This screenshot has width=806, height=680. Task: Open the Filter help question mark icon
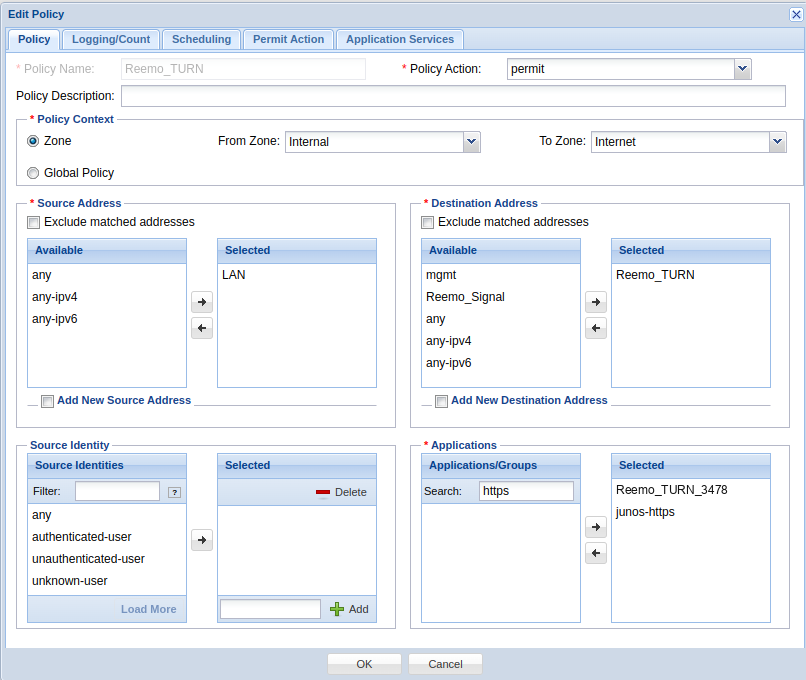(175, 492)
